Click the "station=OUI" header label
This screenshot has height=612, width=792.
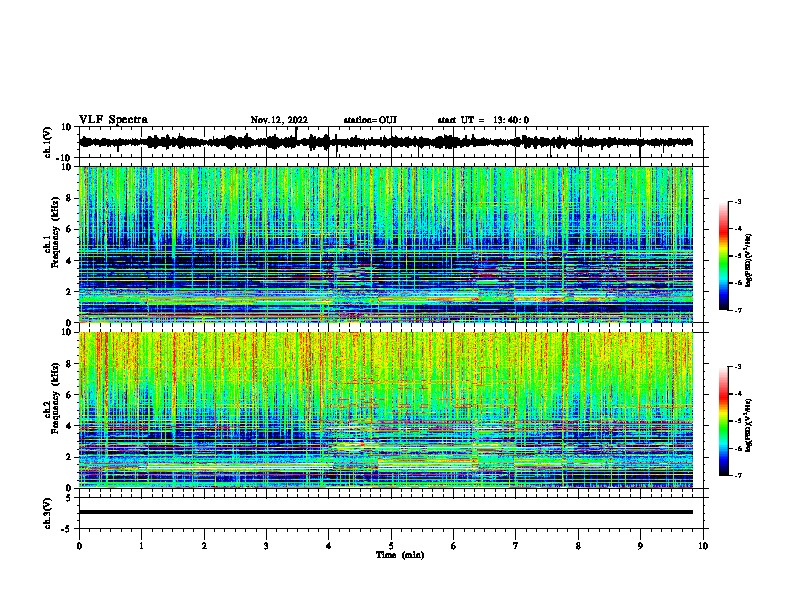(x=370, y=120)
